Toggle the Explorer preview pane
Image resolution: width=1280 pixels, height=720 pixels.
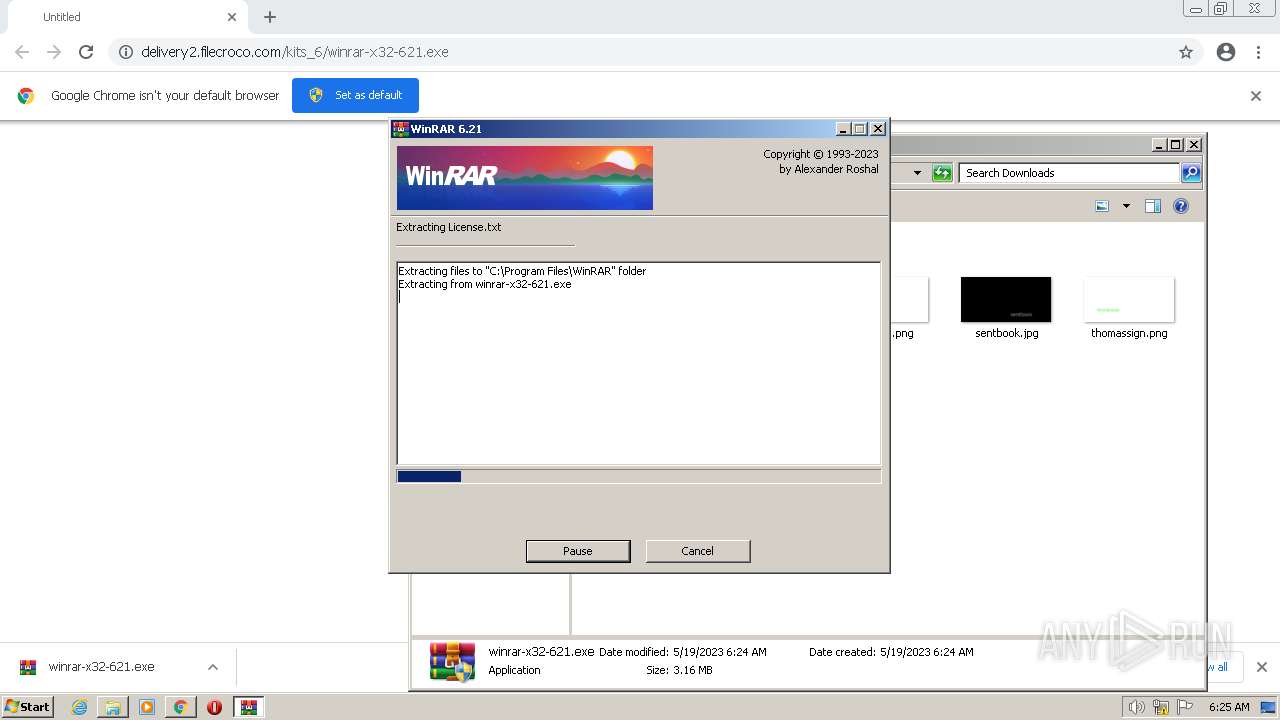[x=1153, y=206]
